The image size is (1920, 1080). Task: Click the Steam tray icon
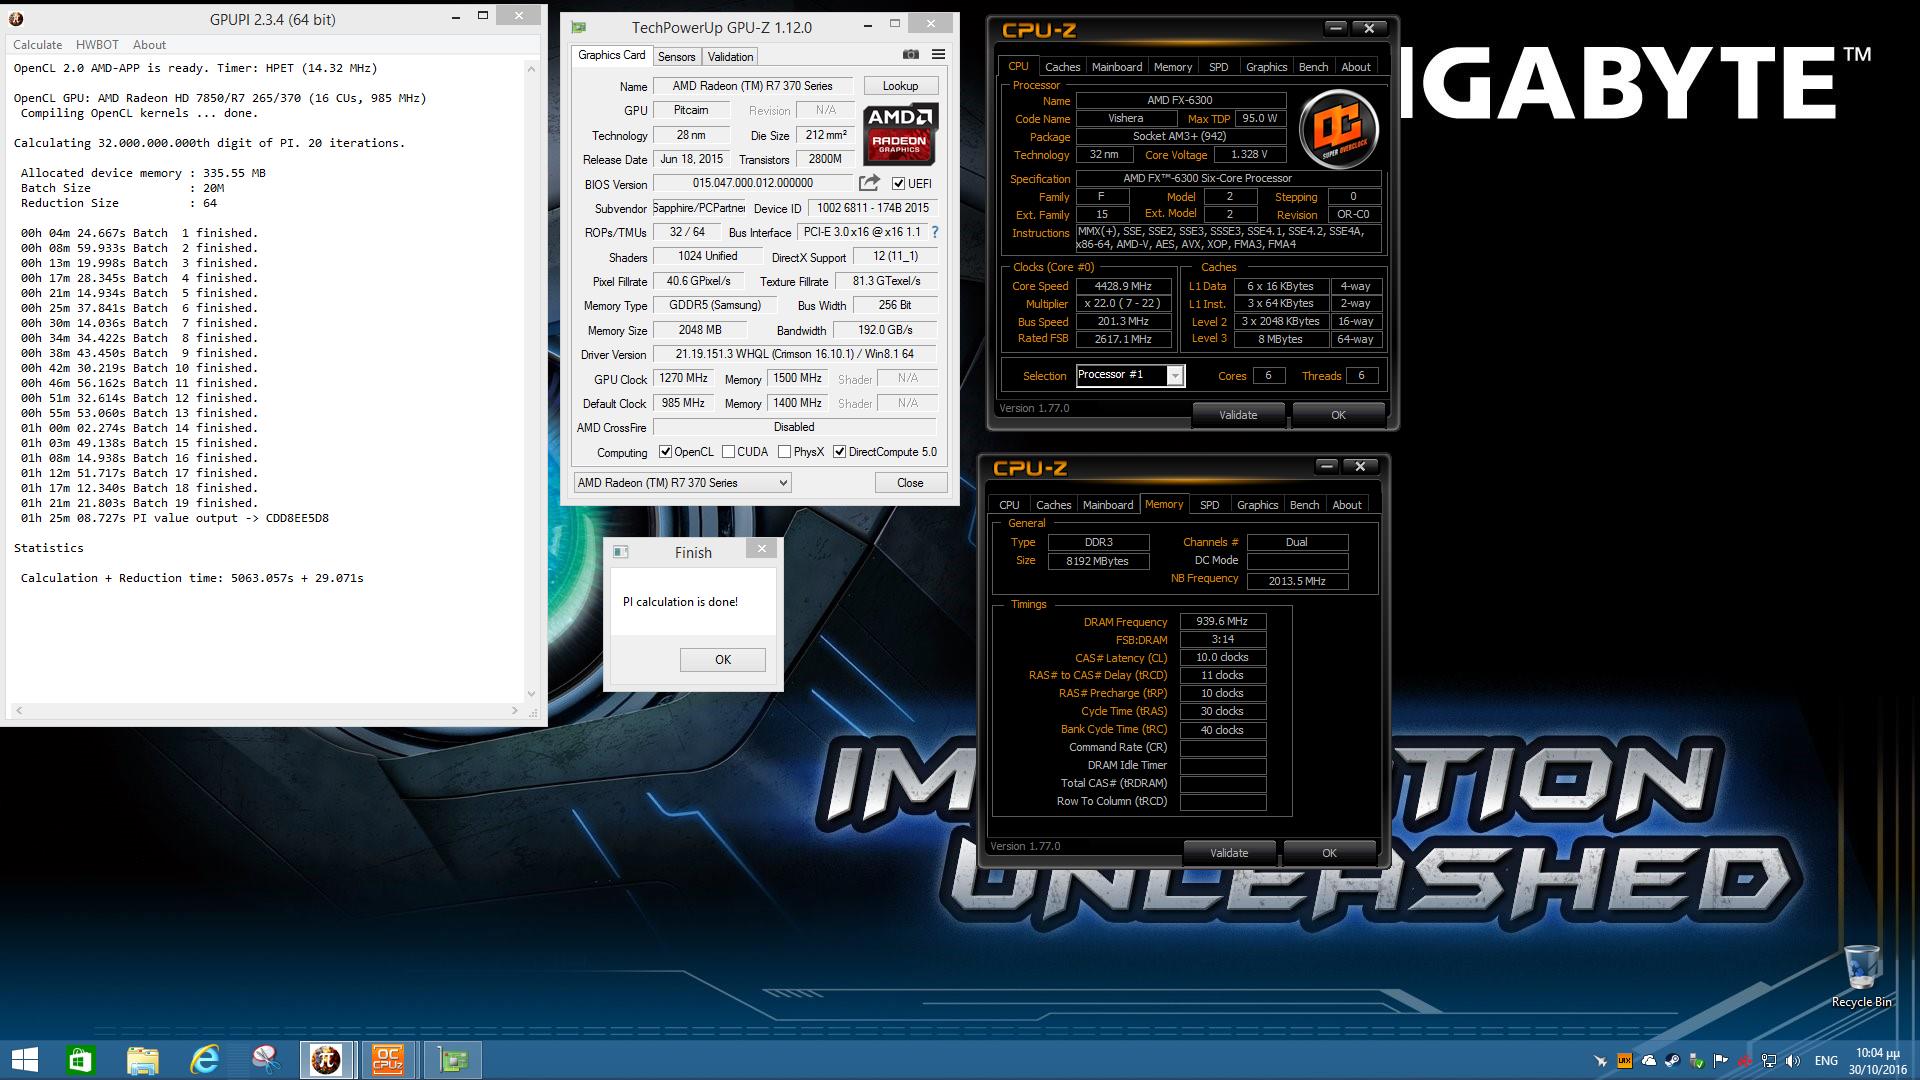tap(1672, 1061)
